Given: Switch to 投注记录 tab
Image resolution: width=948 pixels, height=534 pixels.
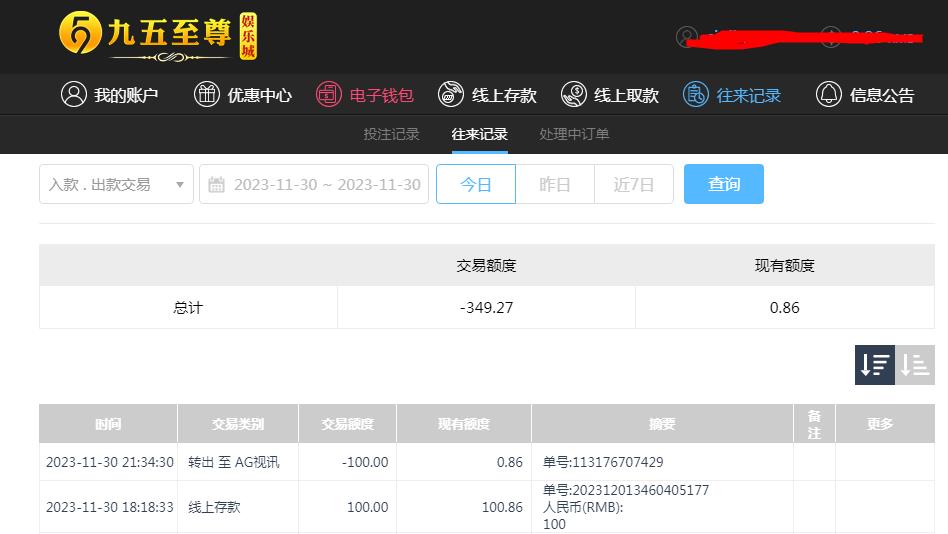Looking at the screenshot, I should [391, 134].
